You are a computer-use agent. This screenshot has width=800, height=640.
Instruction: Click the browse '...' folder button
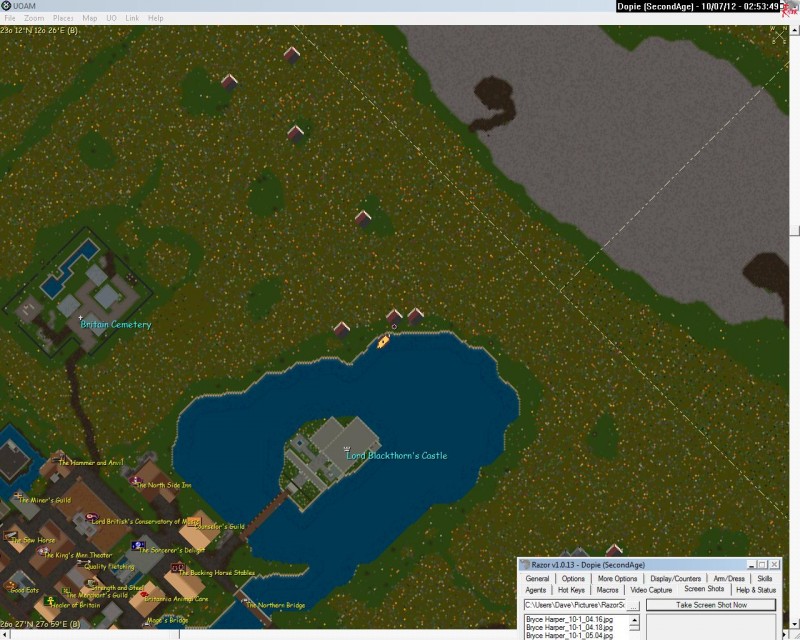point(632,605)
